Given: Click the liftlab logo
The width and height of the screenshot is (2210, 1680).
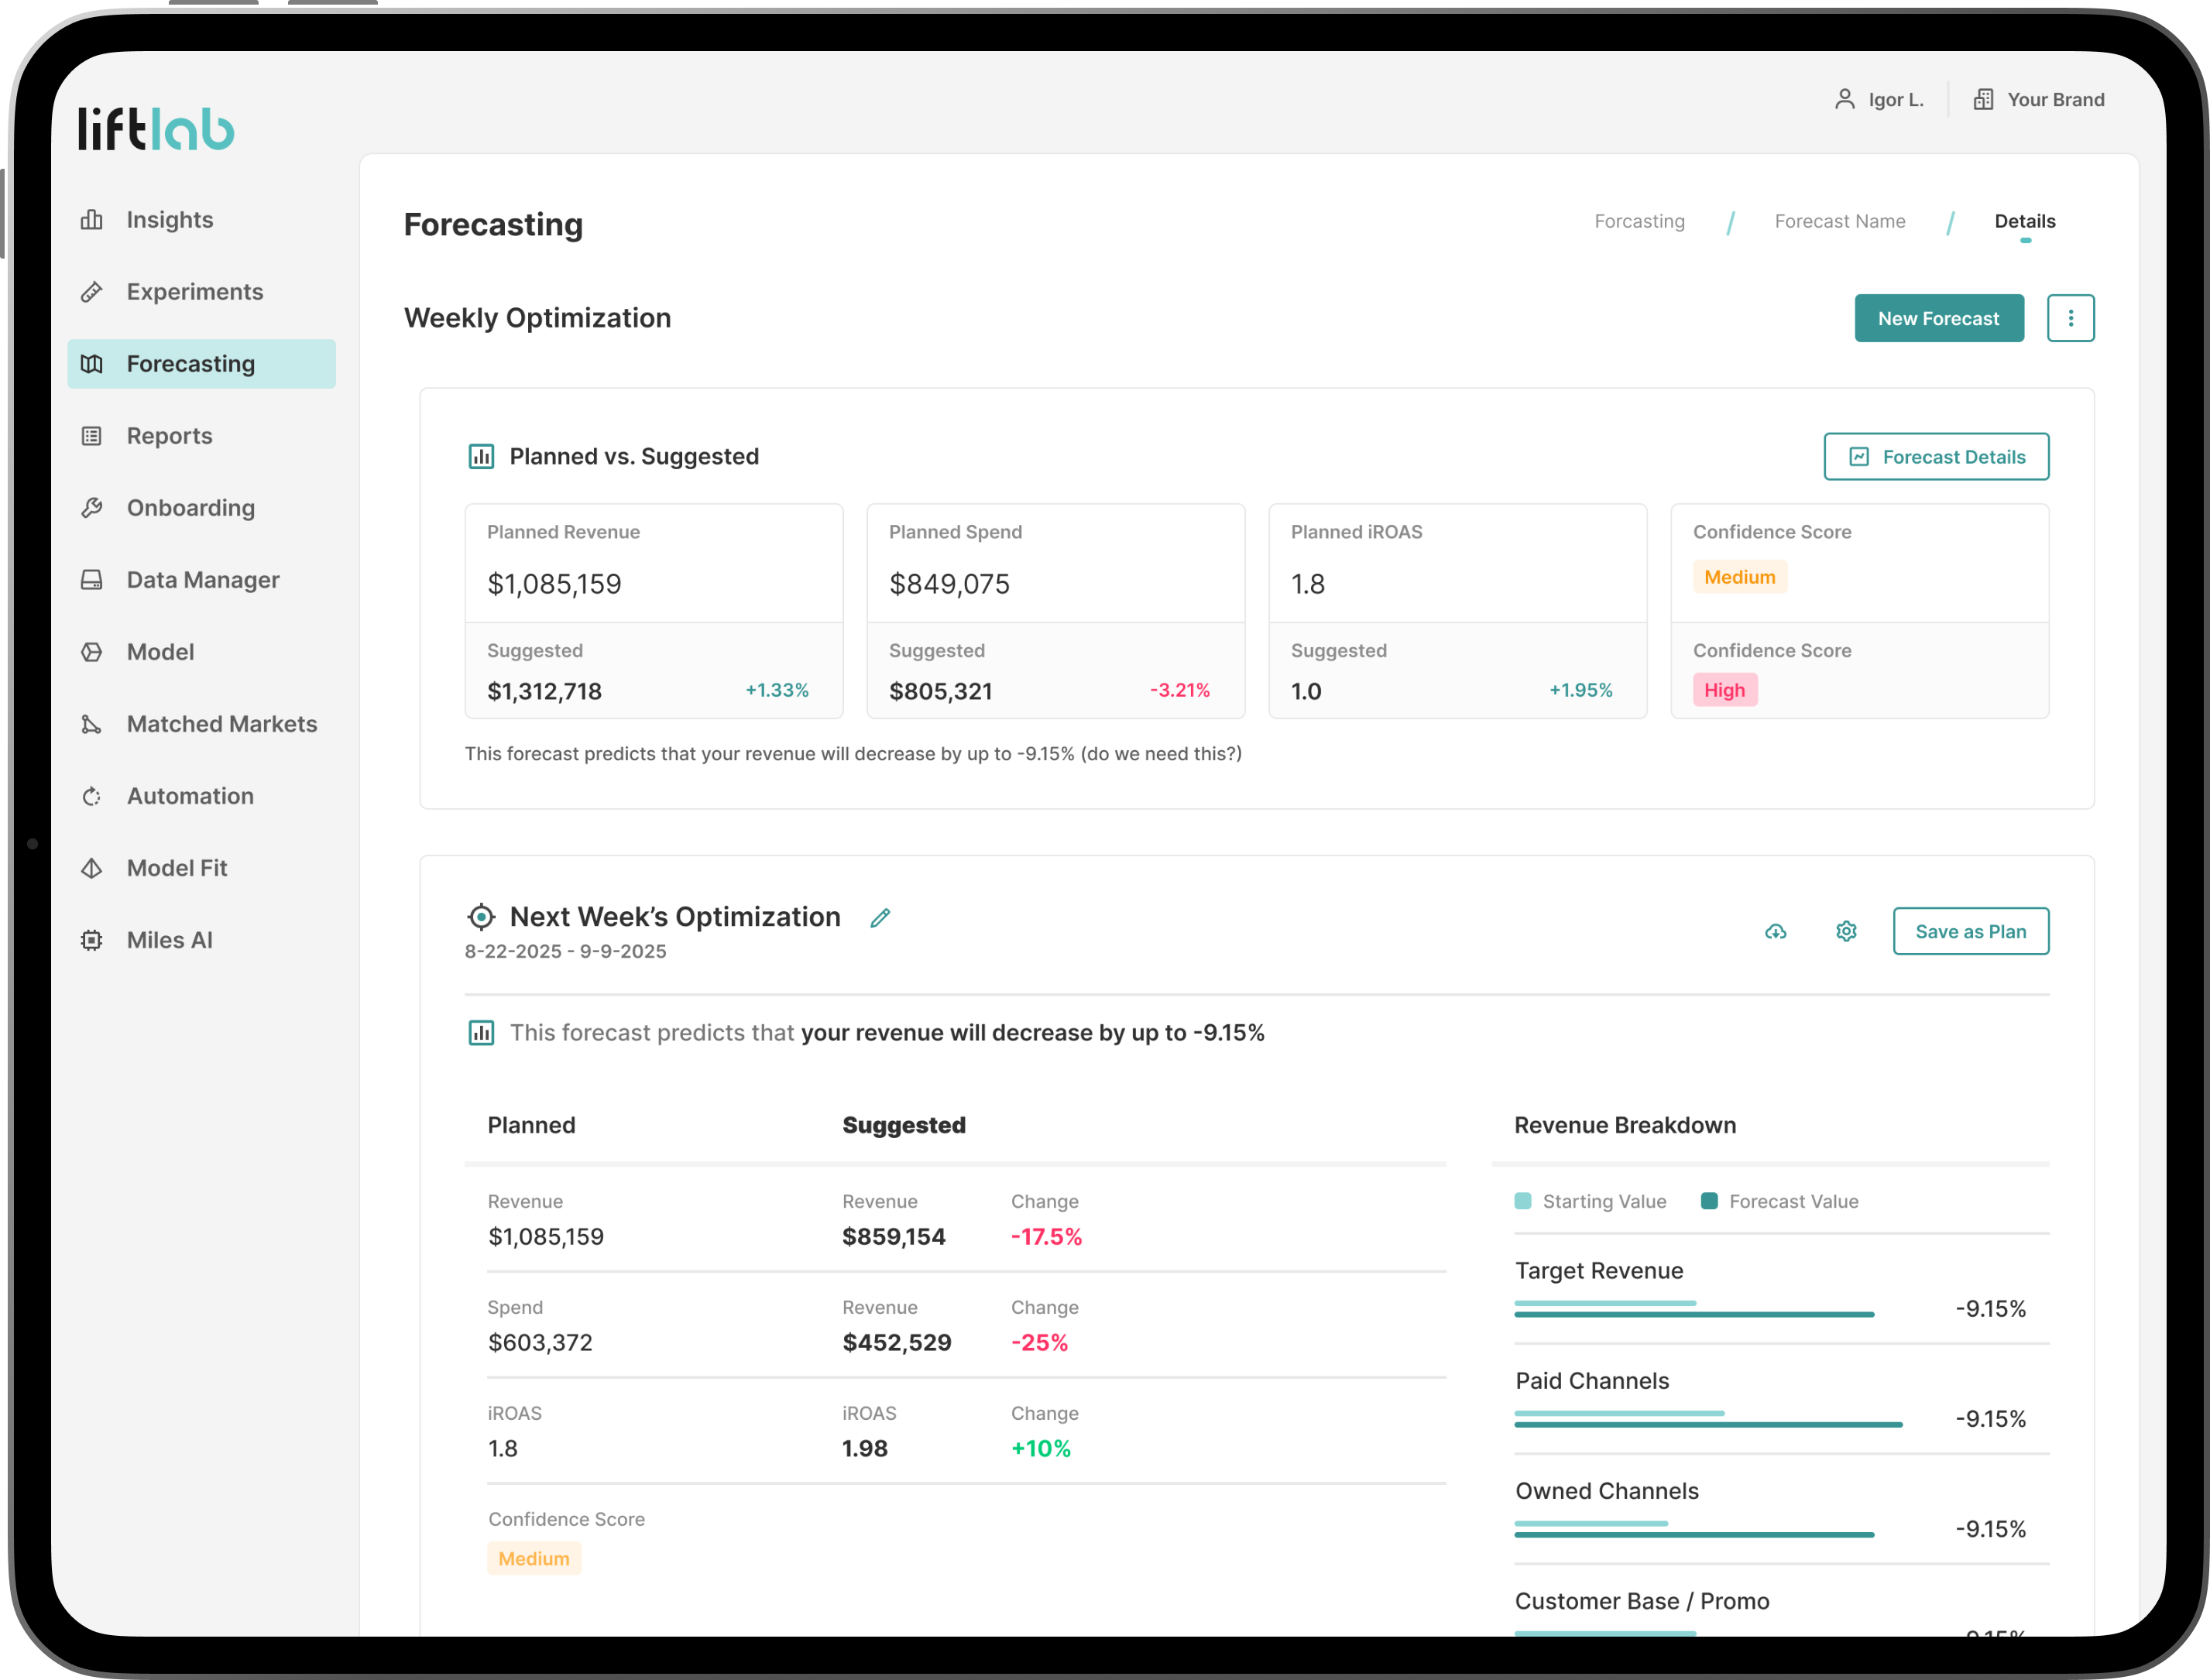Looking at the screenshot, I should click(x=156, y=129).
